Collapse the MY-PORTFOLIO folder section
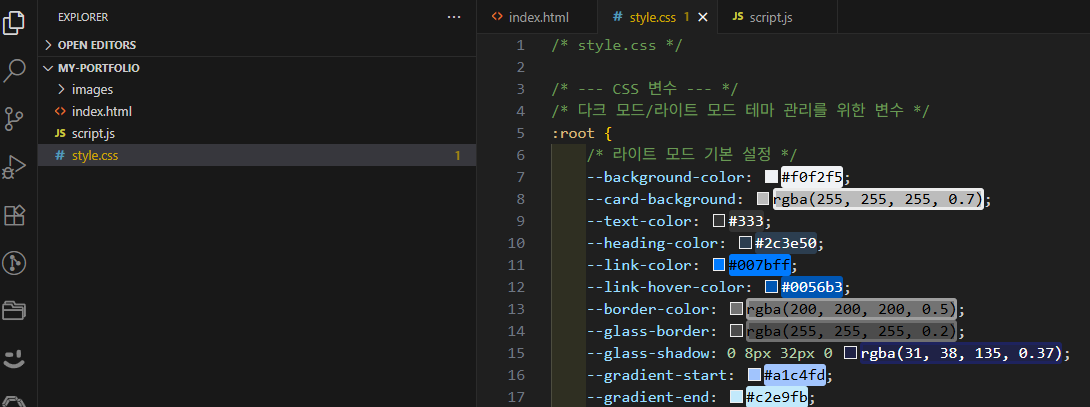This screenshot has height=407, width=1090. pos(257,68)
